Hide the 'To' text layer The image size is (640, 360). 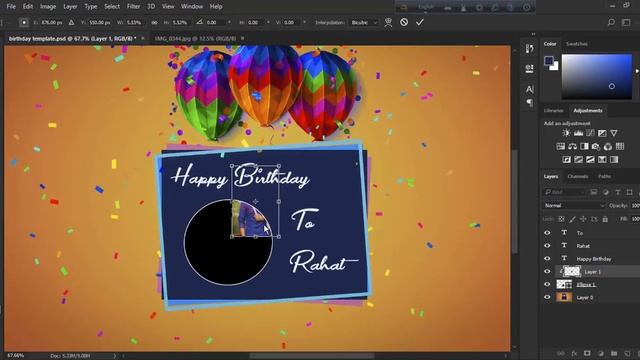[547, 233]
